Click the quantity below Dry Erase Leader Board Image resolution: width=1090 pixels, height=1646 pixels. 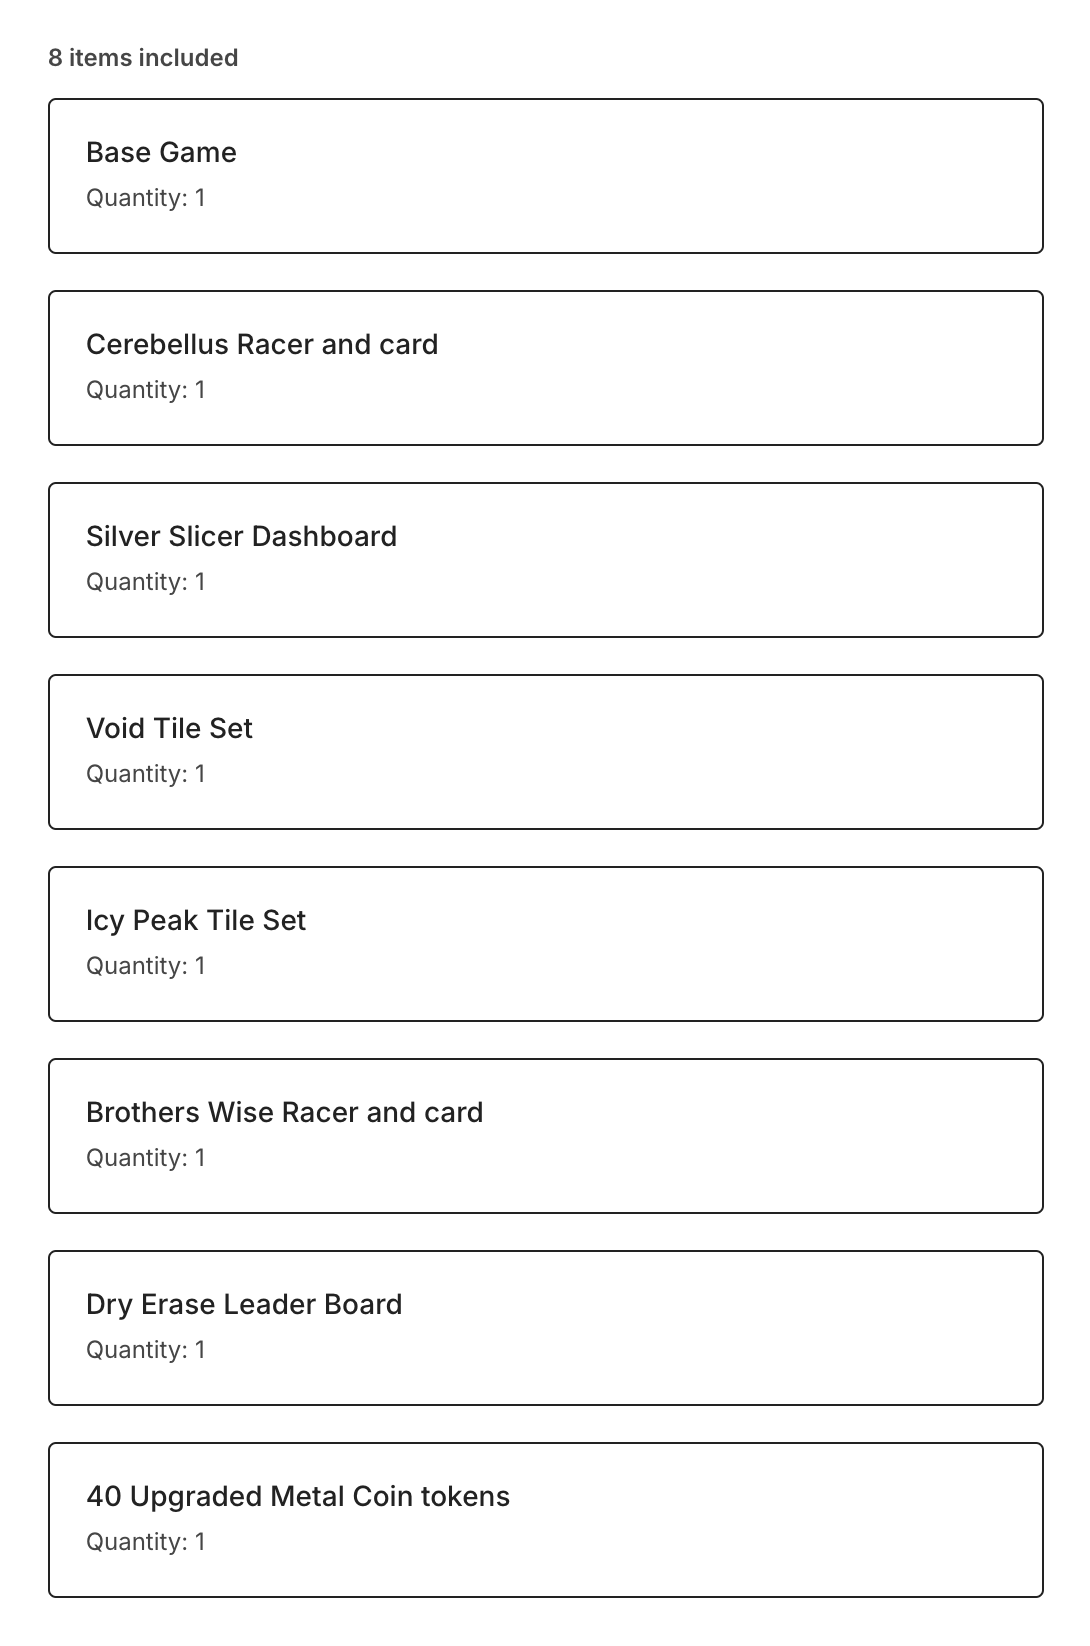coord(146,1350)
